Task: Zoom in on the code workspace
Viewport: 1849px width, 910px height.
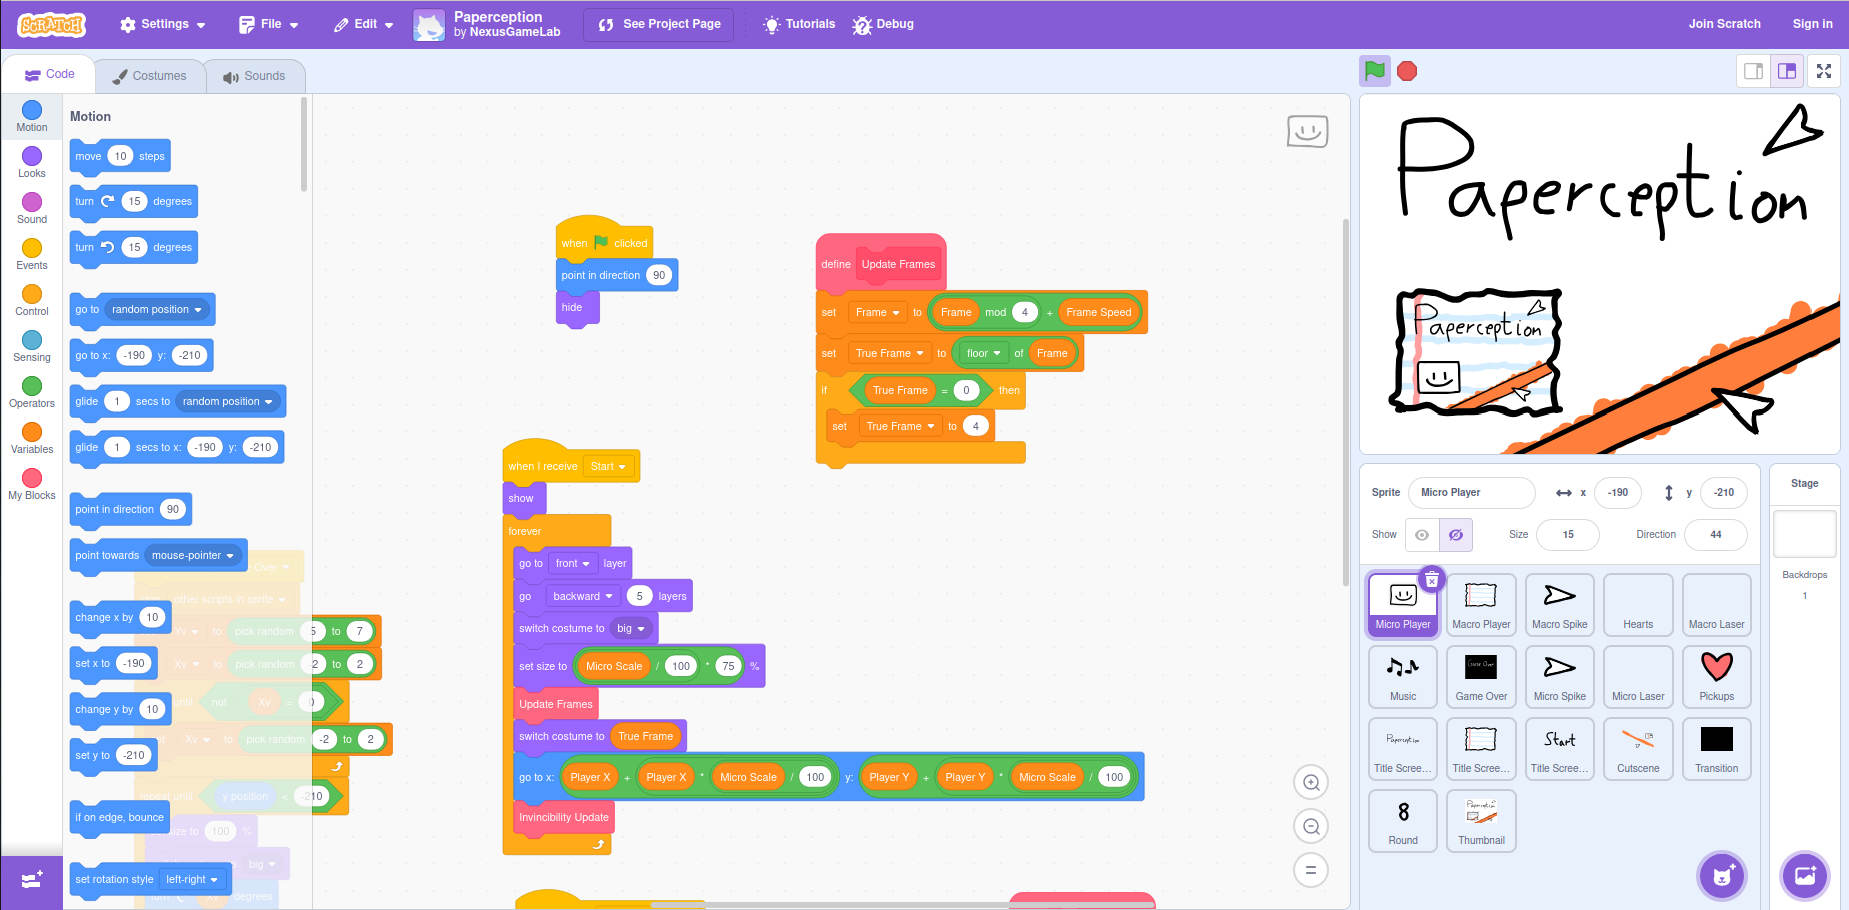Action: click(1310, 782)
